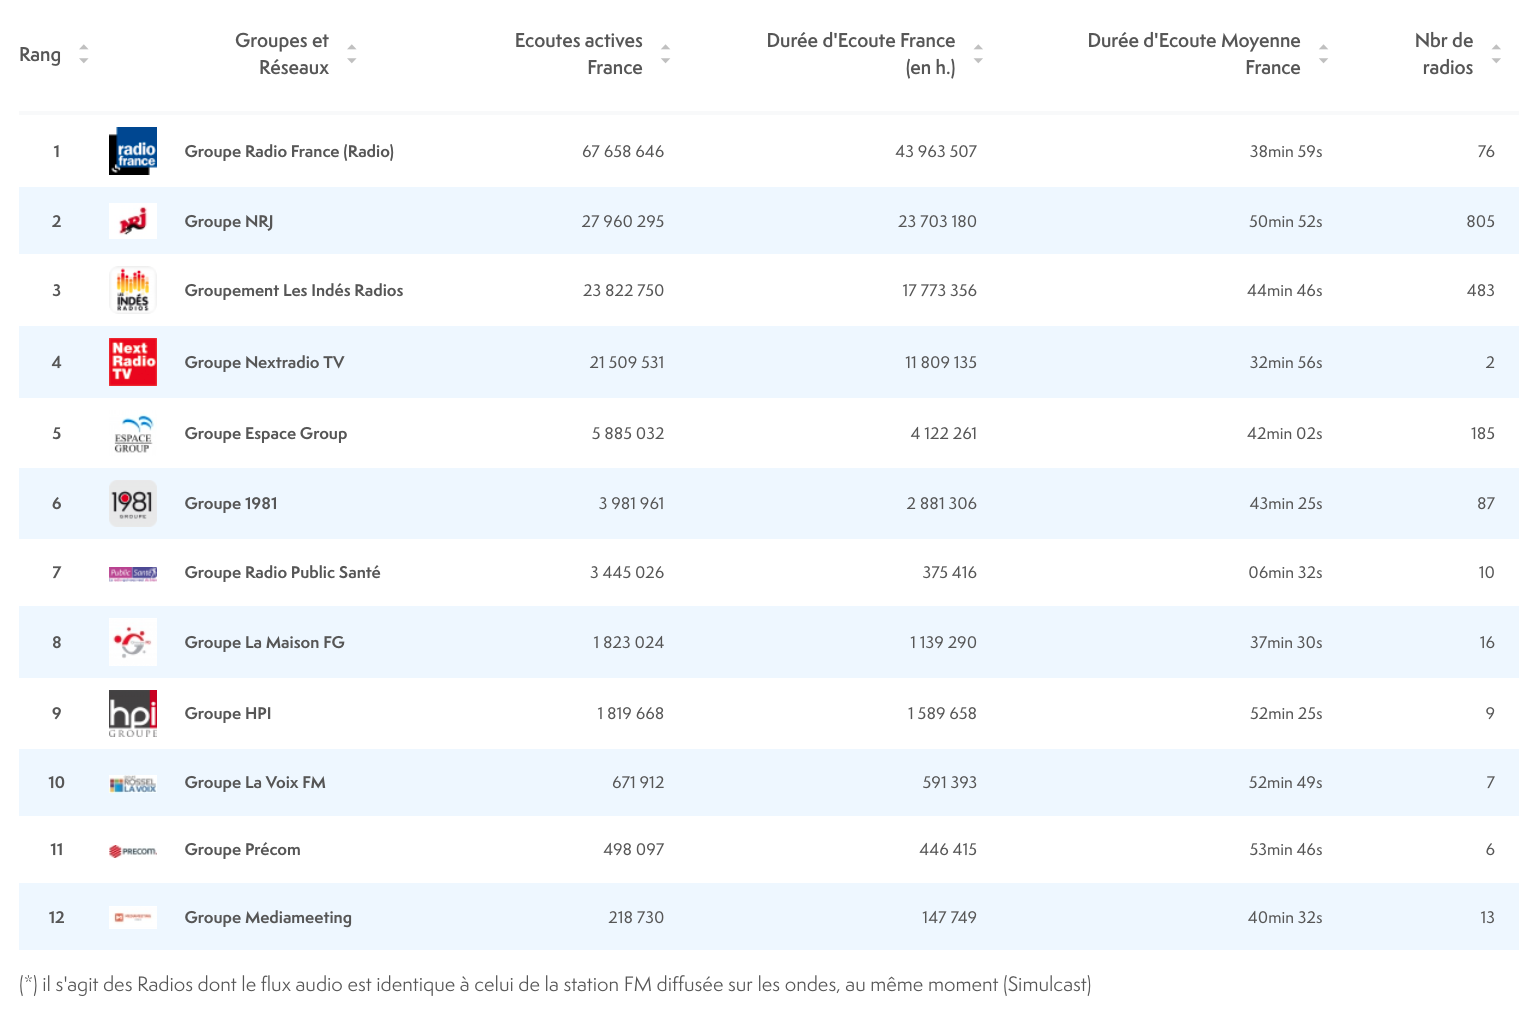This screenshot has height=1009, width=1534.
Task: Select the Groupe Mediameeting row name
Action: tap(268, 918)
